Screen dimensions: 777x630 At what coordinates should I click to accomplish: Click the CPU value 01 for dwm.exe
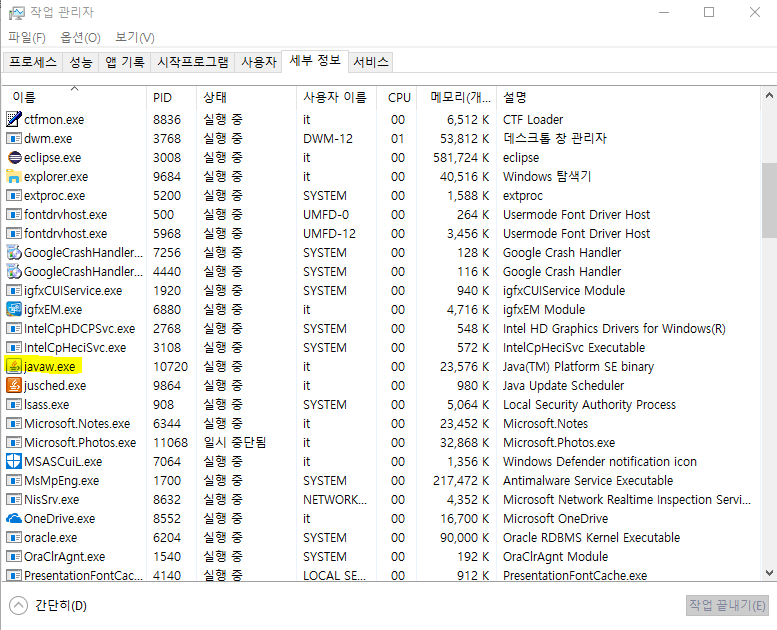pos(397,138)
